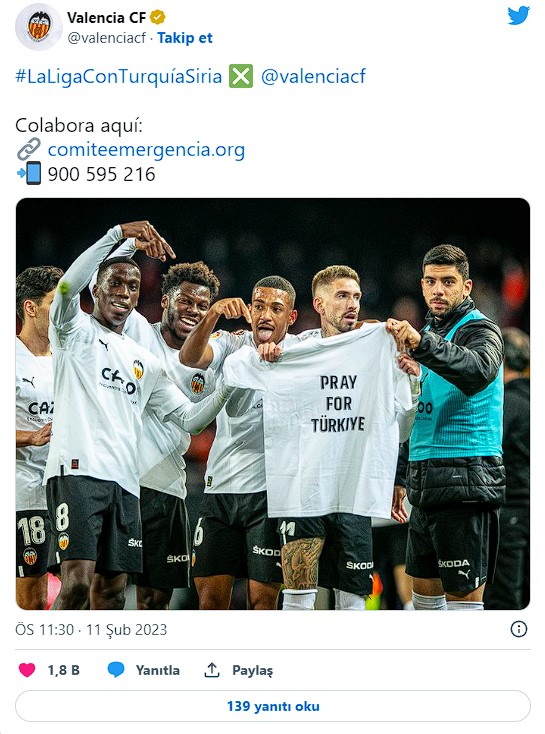This screenshot has width=545, height=734.
Task: Click the mobile phone emoji icon
Action: pos(29,173)
